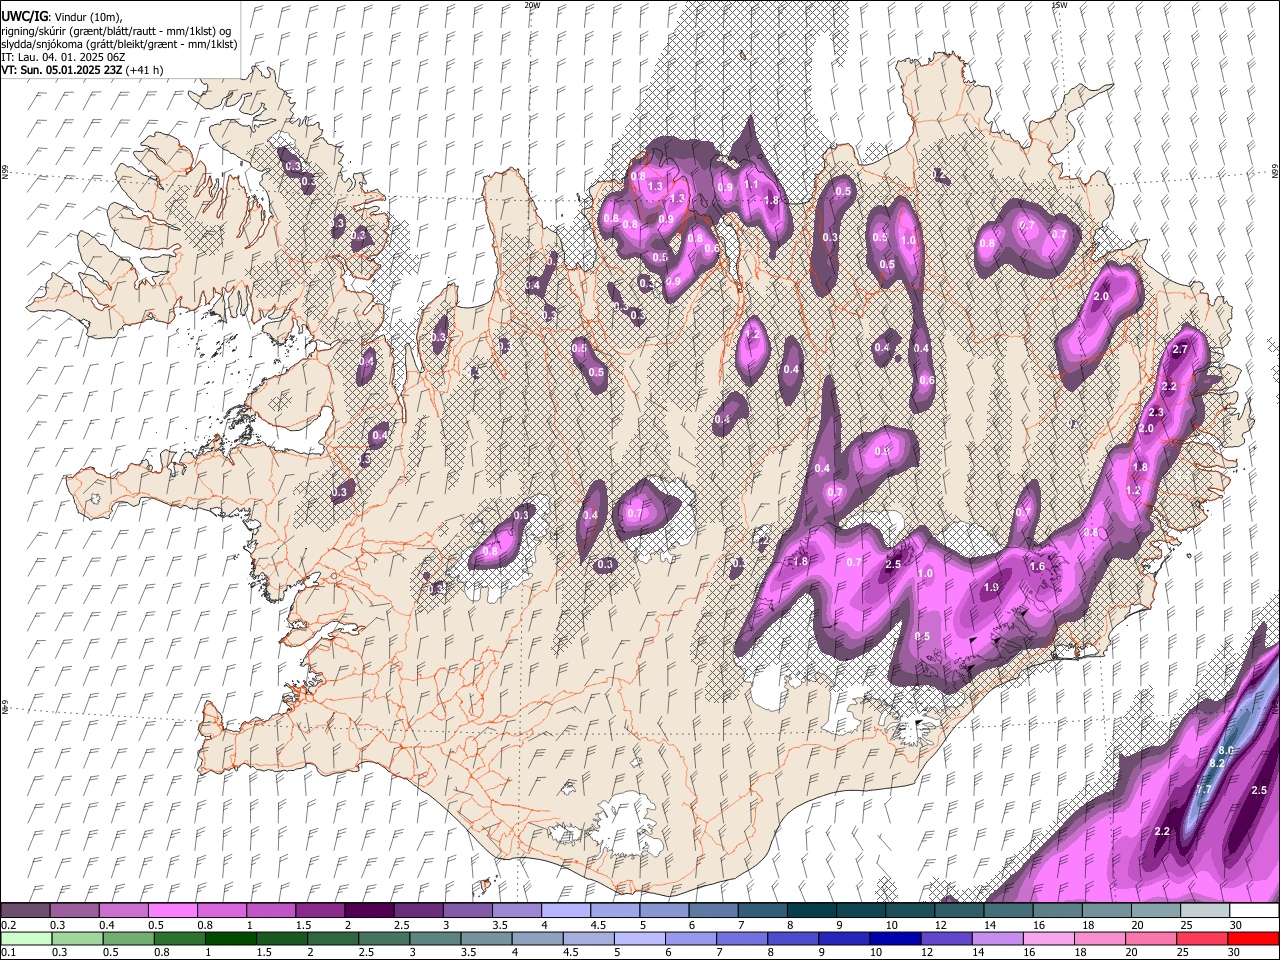This screenshot has width=1280, height=960.
Task: Click the "slydda/snjókoma (grátt/bleikt/grænt - mm/1klst)" line
Action: tap(119, 44)
